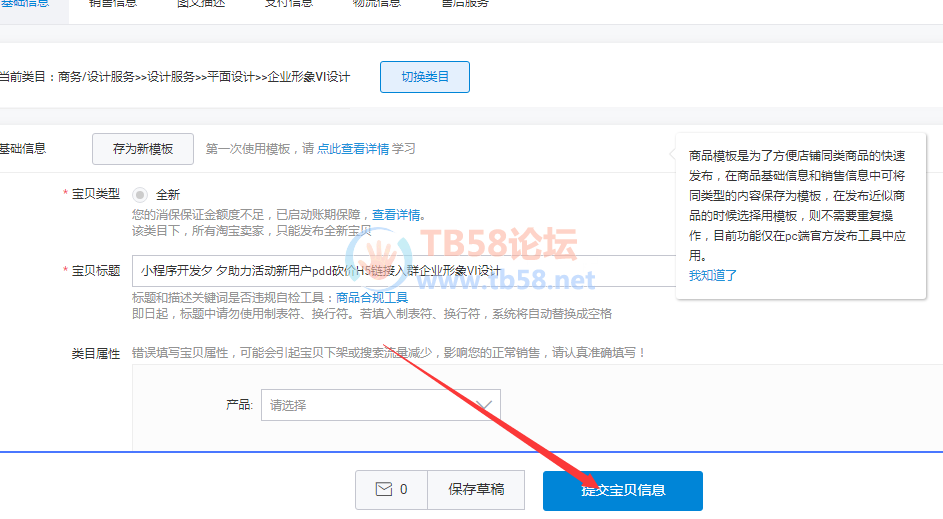Switch to the 基础信息 tab
This screenshot has height=519, width=943.
pos(25,3)
